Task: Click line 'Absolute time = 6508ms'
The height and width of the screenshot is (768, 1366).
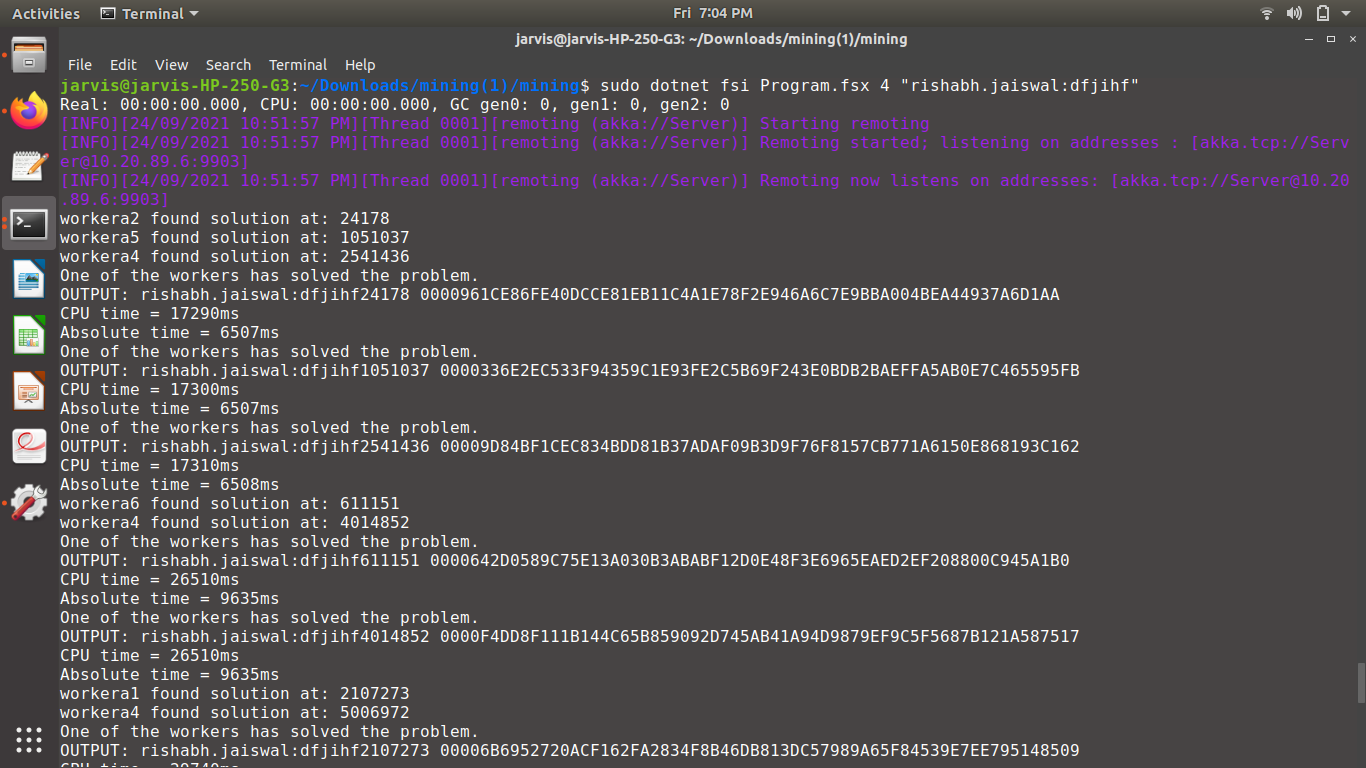Action: [170, 484]
